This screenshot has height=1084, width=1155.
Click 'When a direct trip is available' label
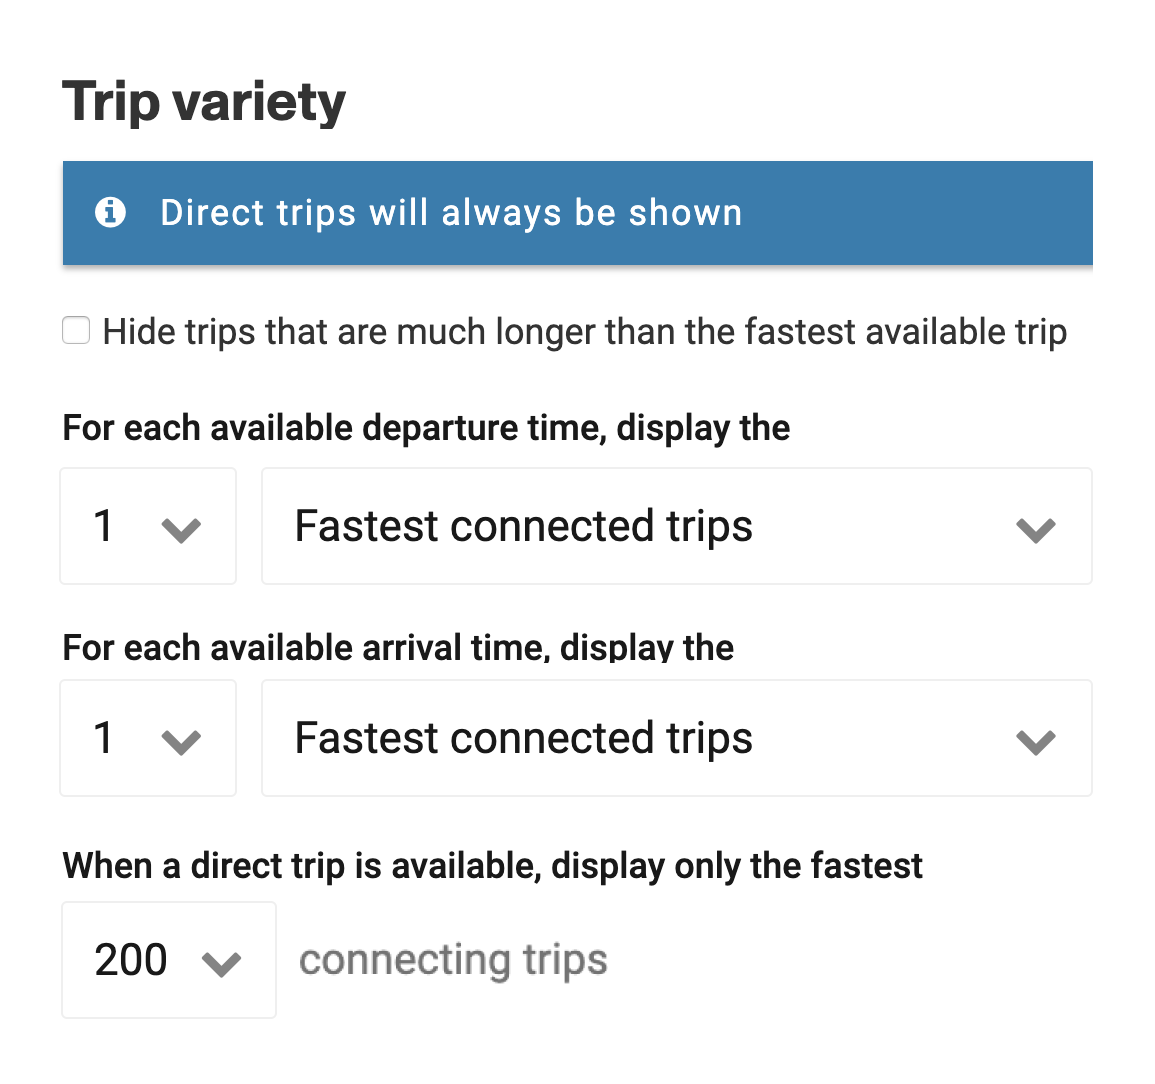point(493,865)
